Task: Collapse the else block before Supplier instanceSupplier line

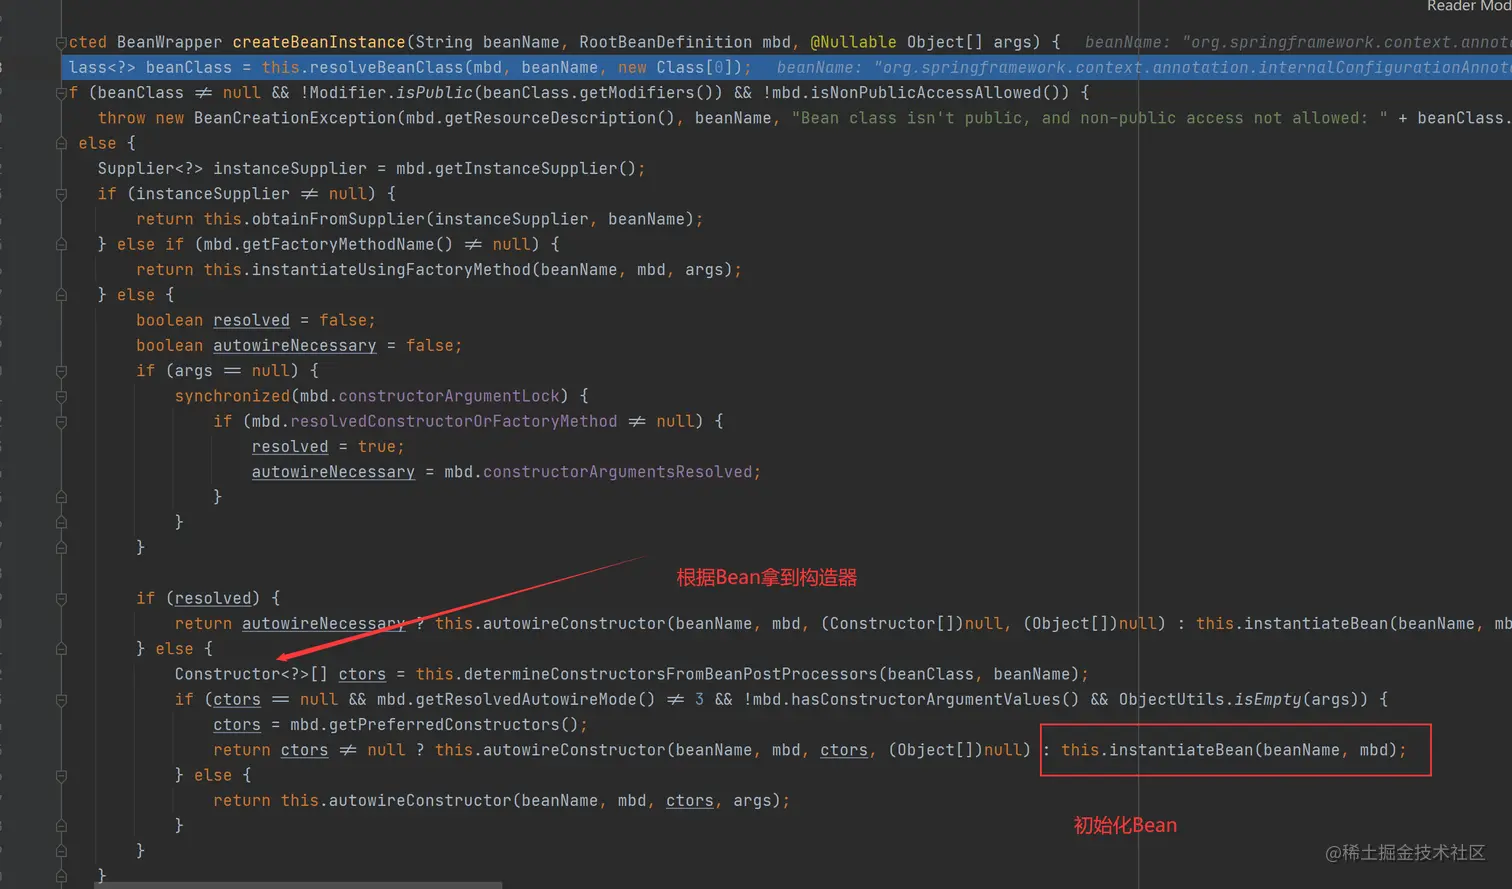Action: (x=61, y=144)
